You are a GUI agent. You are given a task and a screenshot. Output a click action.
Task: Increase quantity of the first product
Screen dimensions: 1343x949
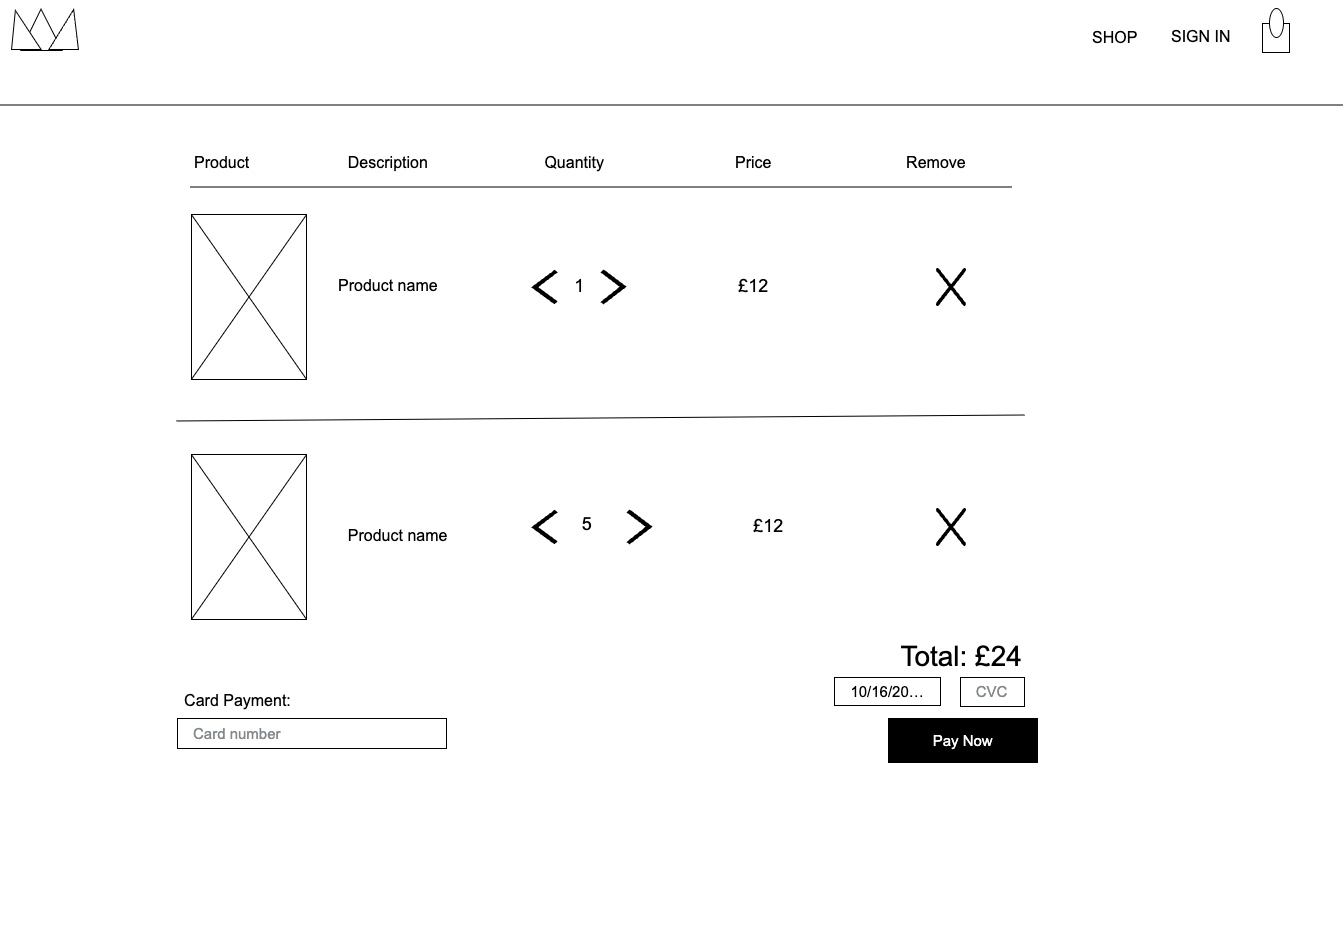point(612,286)
